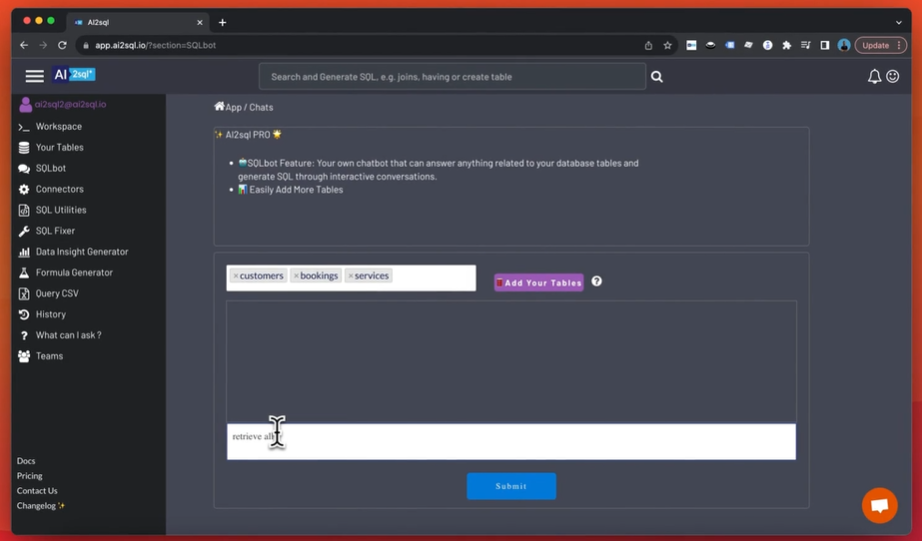The width and height of the screenshot is (922, 541).
Task: Open the Pricing link
Action: point(29,476)
